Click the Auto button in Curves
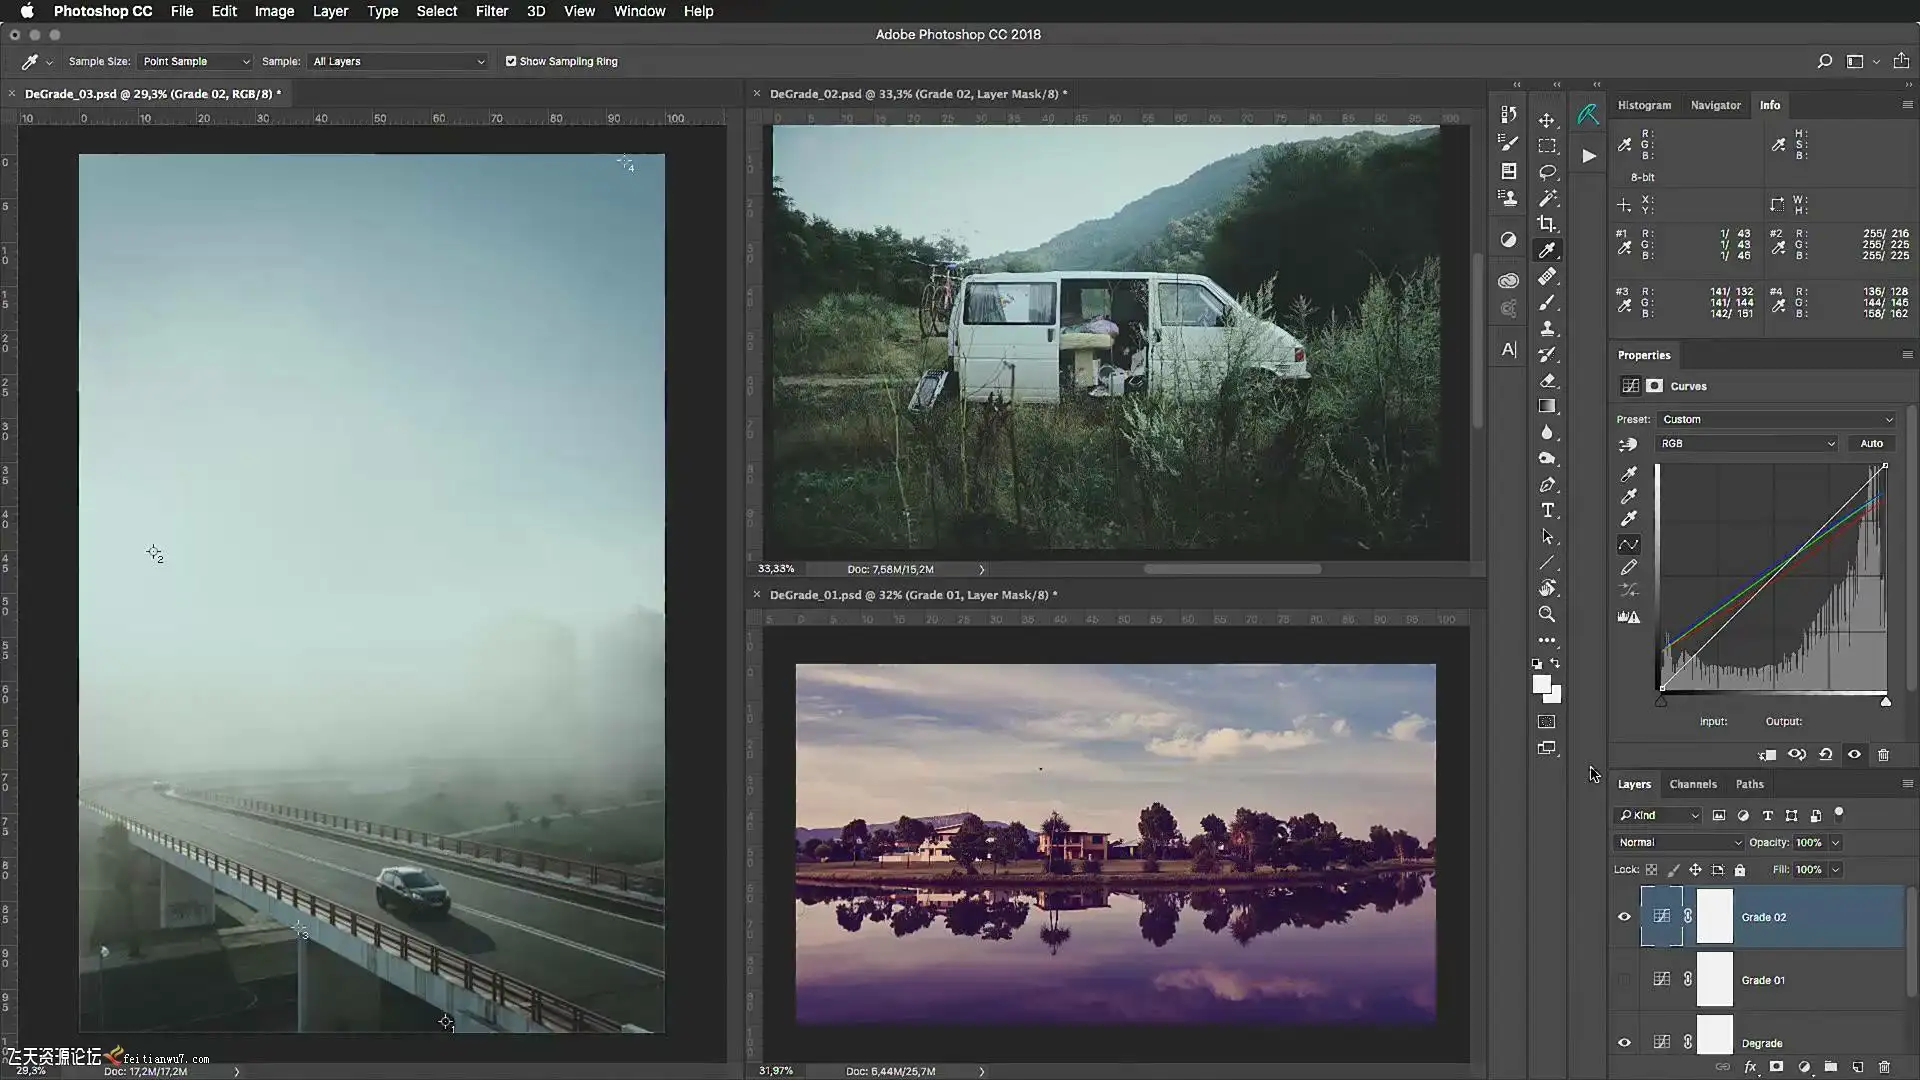This screenshot has height=1080, width=1920. (1871, 443)
